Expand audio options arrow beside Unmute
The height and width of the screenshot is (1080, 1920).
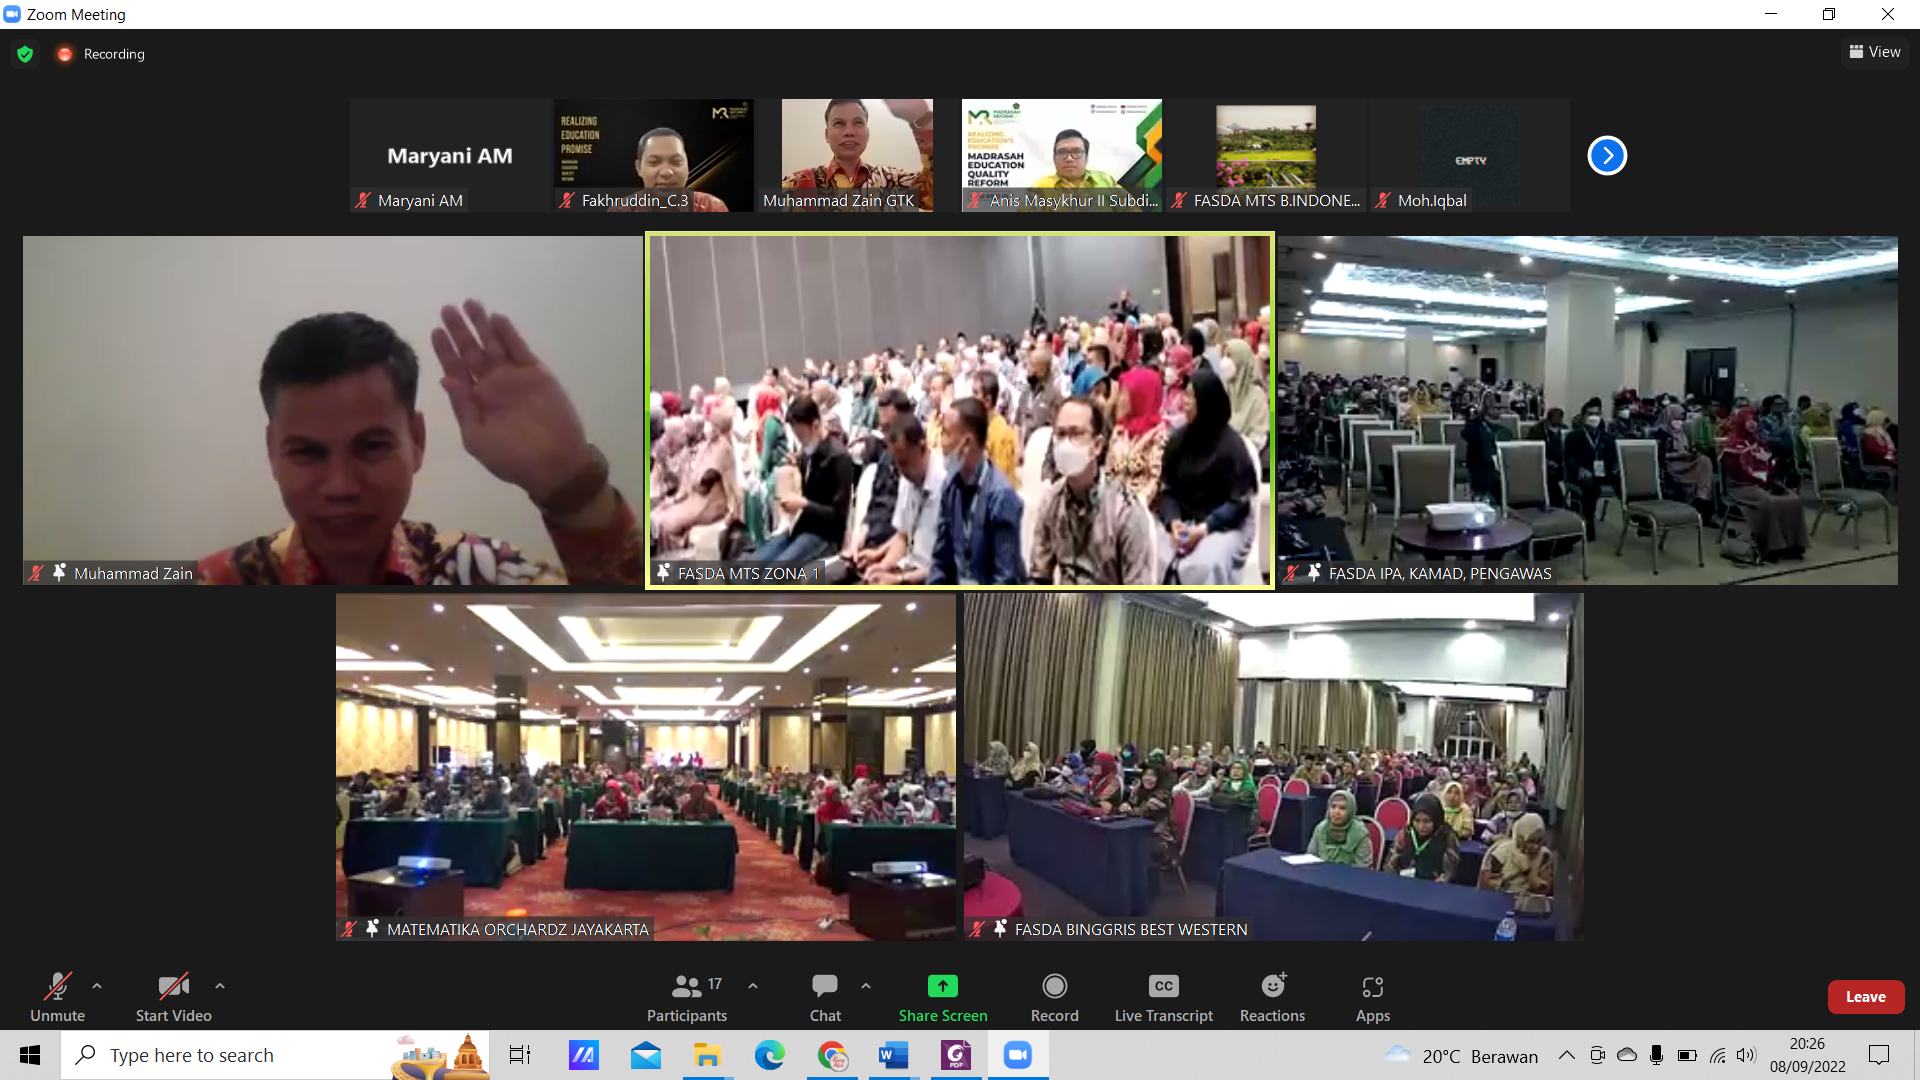97,986
